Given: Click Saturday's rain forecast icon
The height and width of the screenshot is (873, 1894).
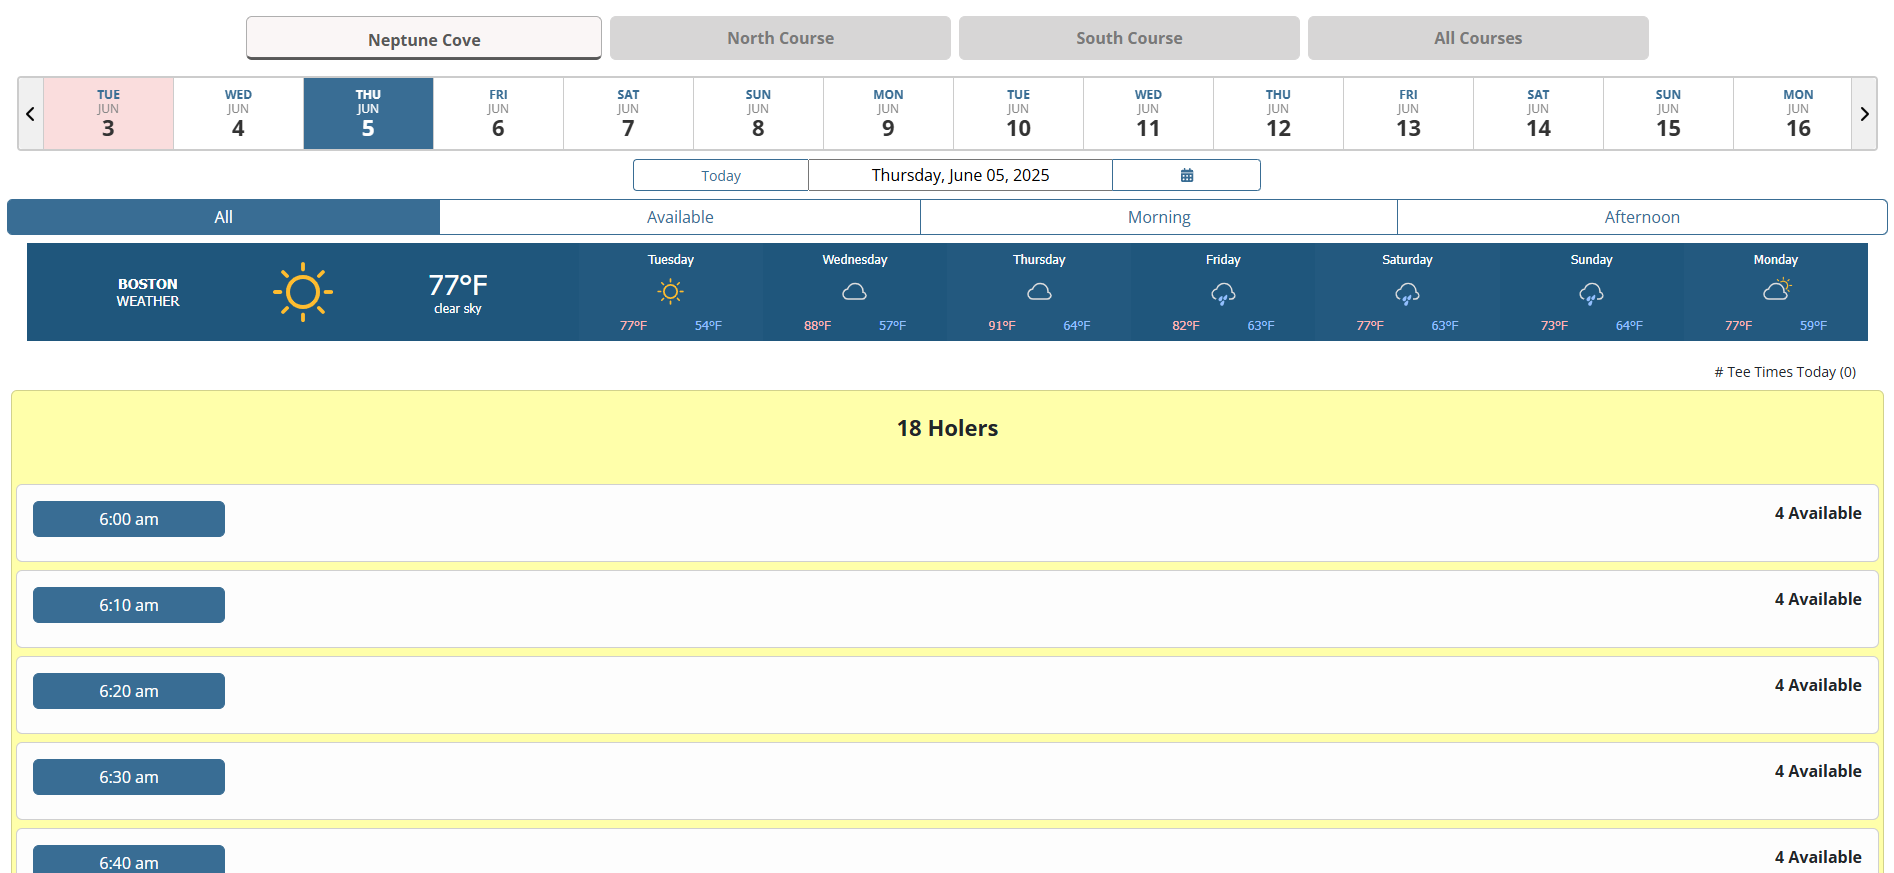Looking at the screenshot, I should tap(1407, 293).
